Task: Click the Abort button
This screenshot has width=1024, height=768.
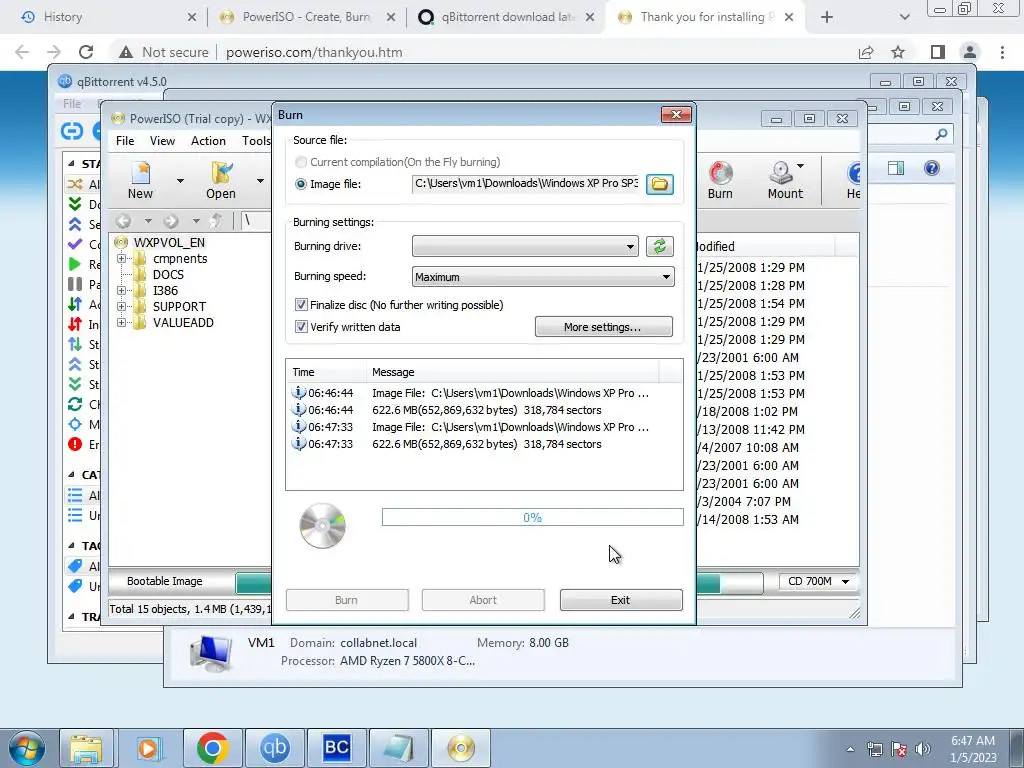Action: (x=483, y=600)
